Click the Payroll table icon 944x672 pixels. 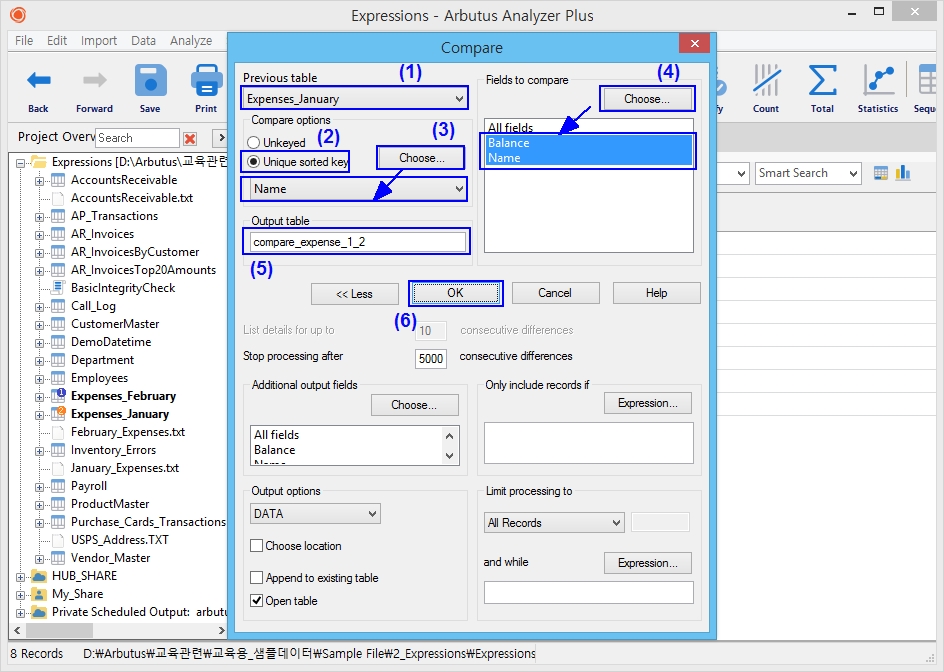(58, 486)
